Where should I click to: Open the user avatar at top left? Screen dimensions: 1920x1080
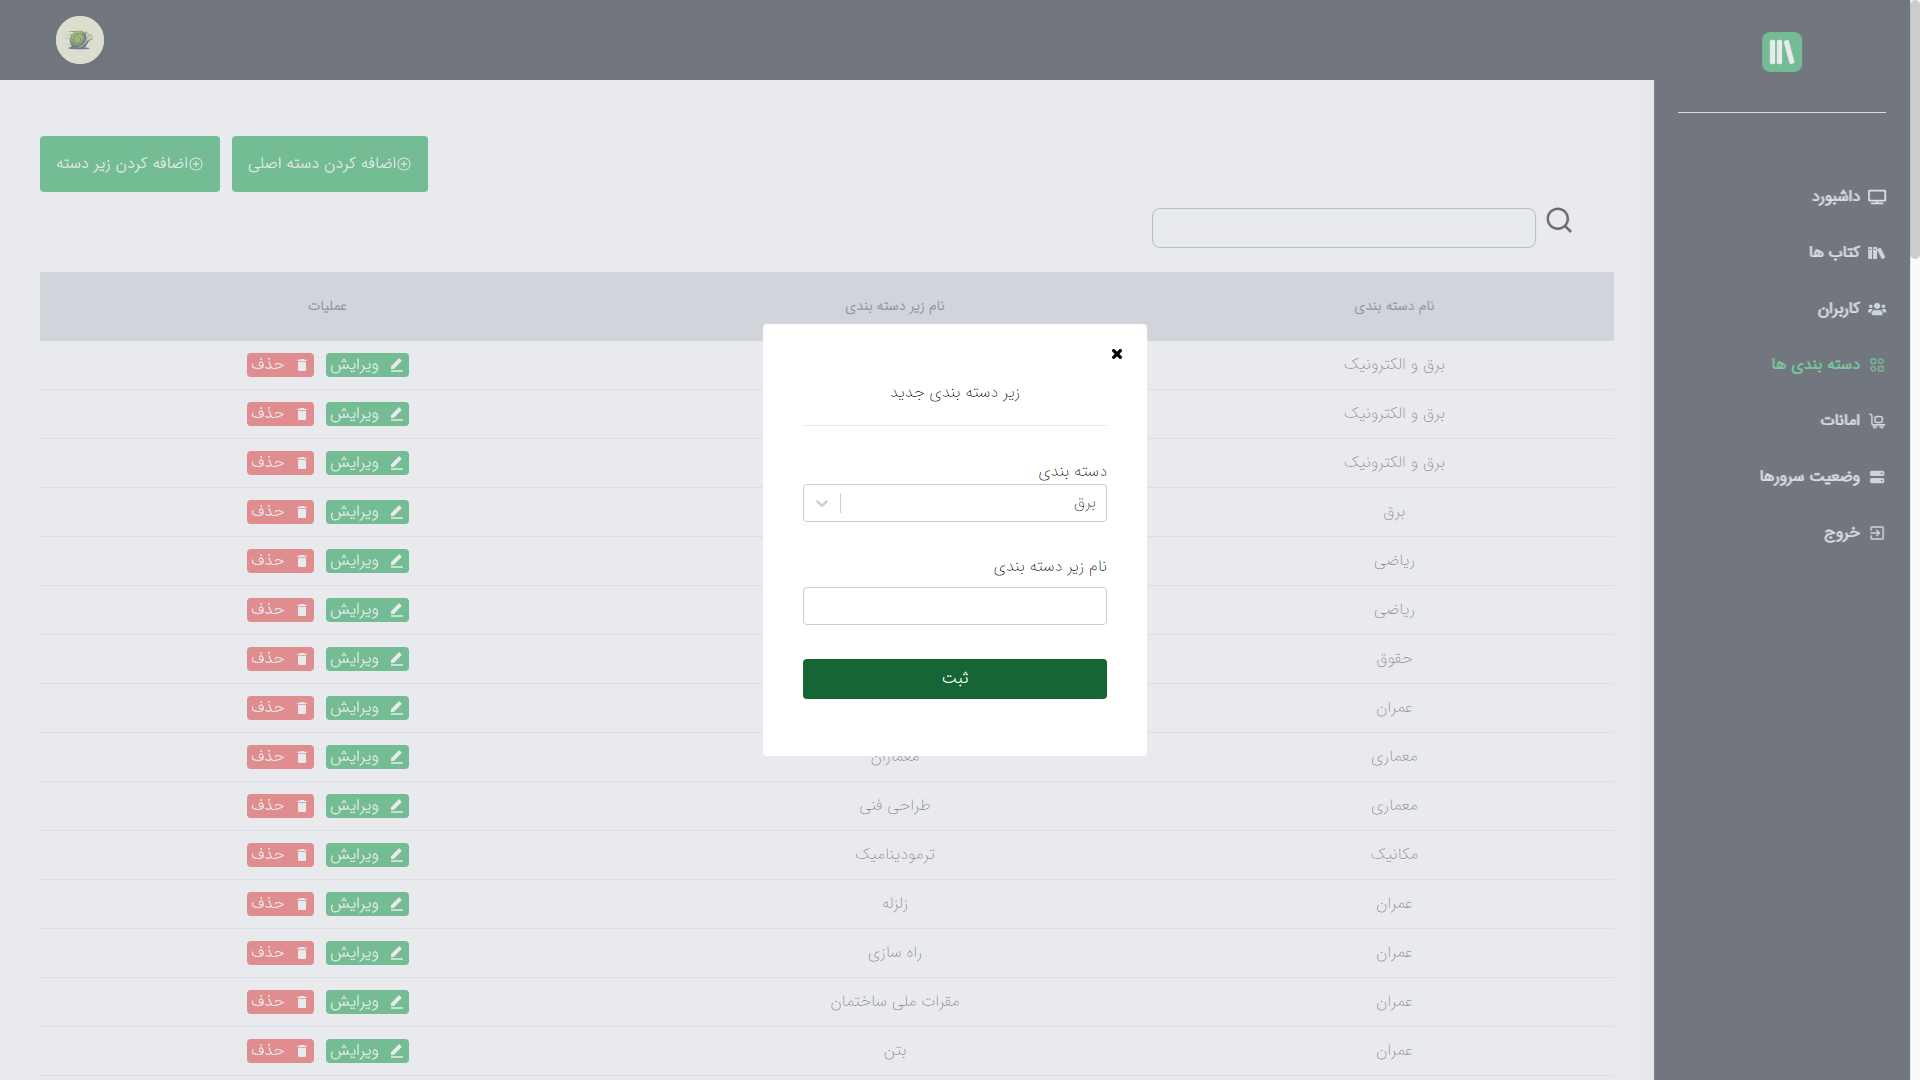point(80,40)
